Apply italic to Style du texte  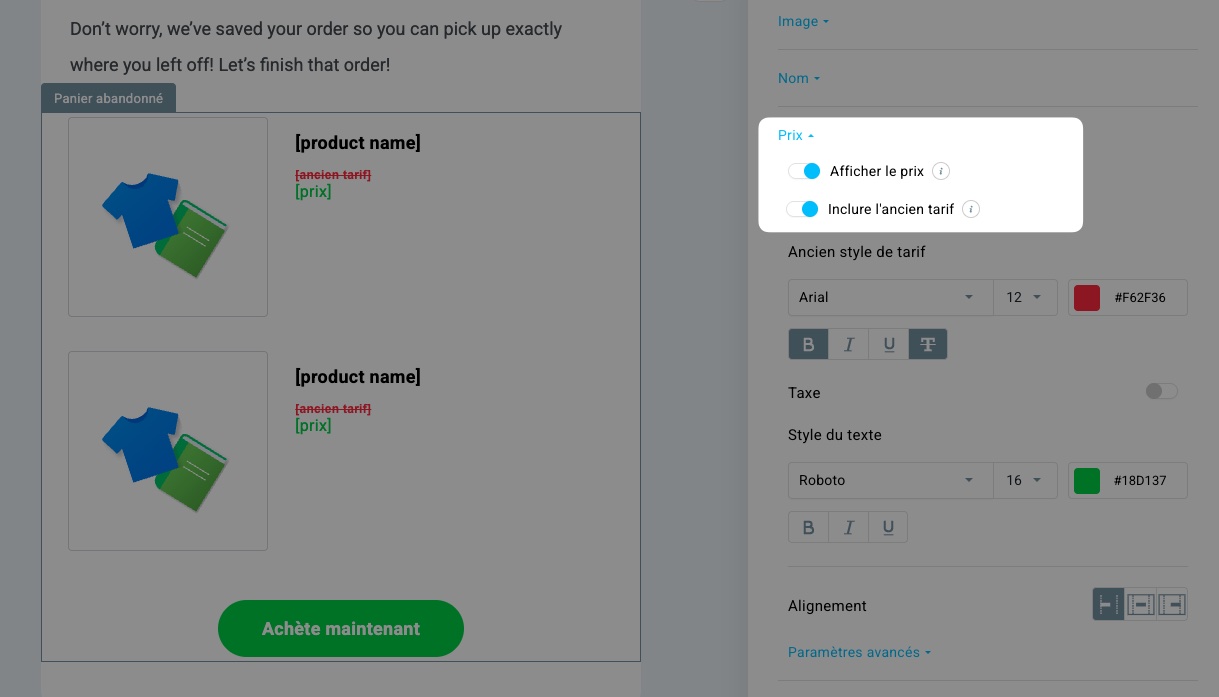point(849,528)
